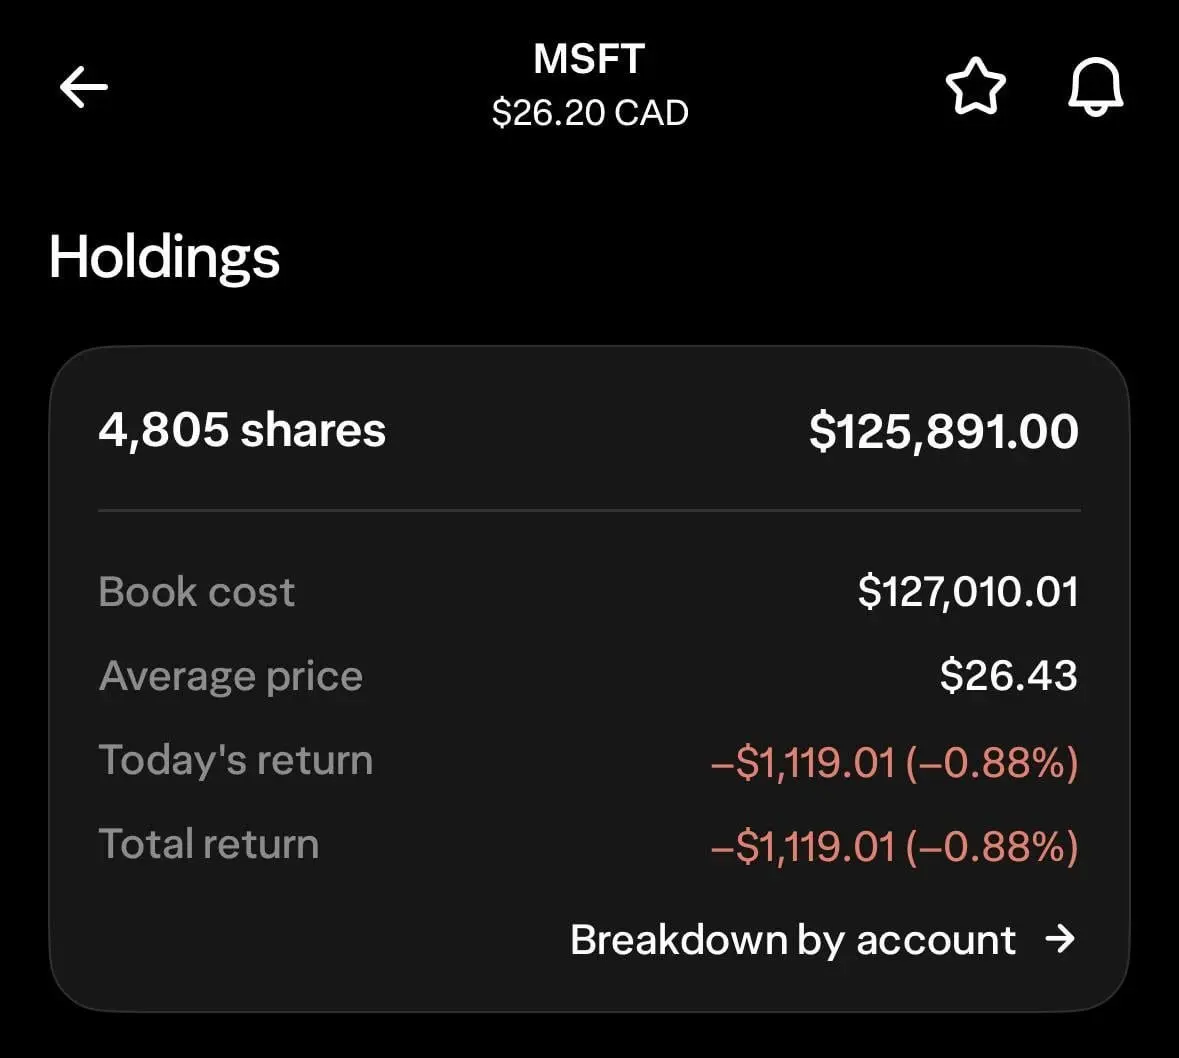This screenshot has width=1179, height=1058.
Task: Select the Today's return label
Action: point(236,760)
